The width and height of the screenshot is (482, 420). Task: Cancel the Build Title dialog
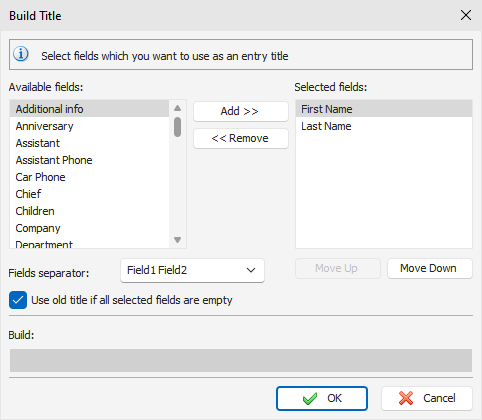click(x=427, y=398)
